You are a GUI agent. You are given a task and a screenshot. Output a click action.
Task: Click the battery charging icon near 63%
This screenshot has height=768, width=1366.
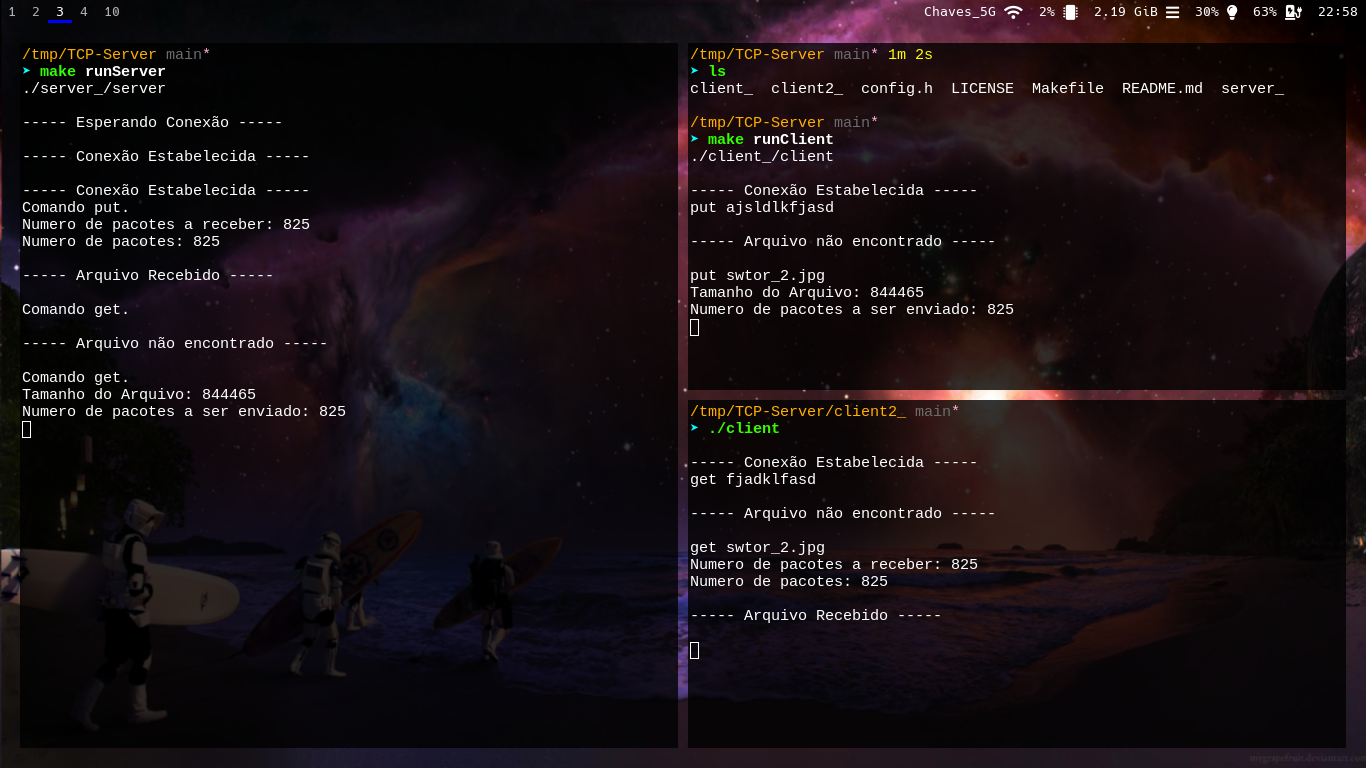tap(1292, 12)
